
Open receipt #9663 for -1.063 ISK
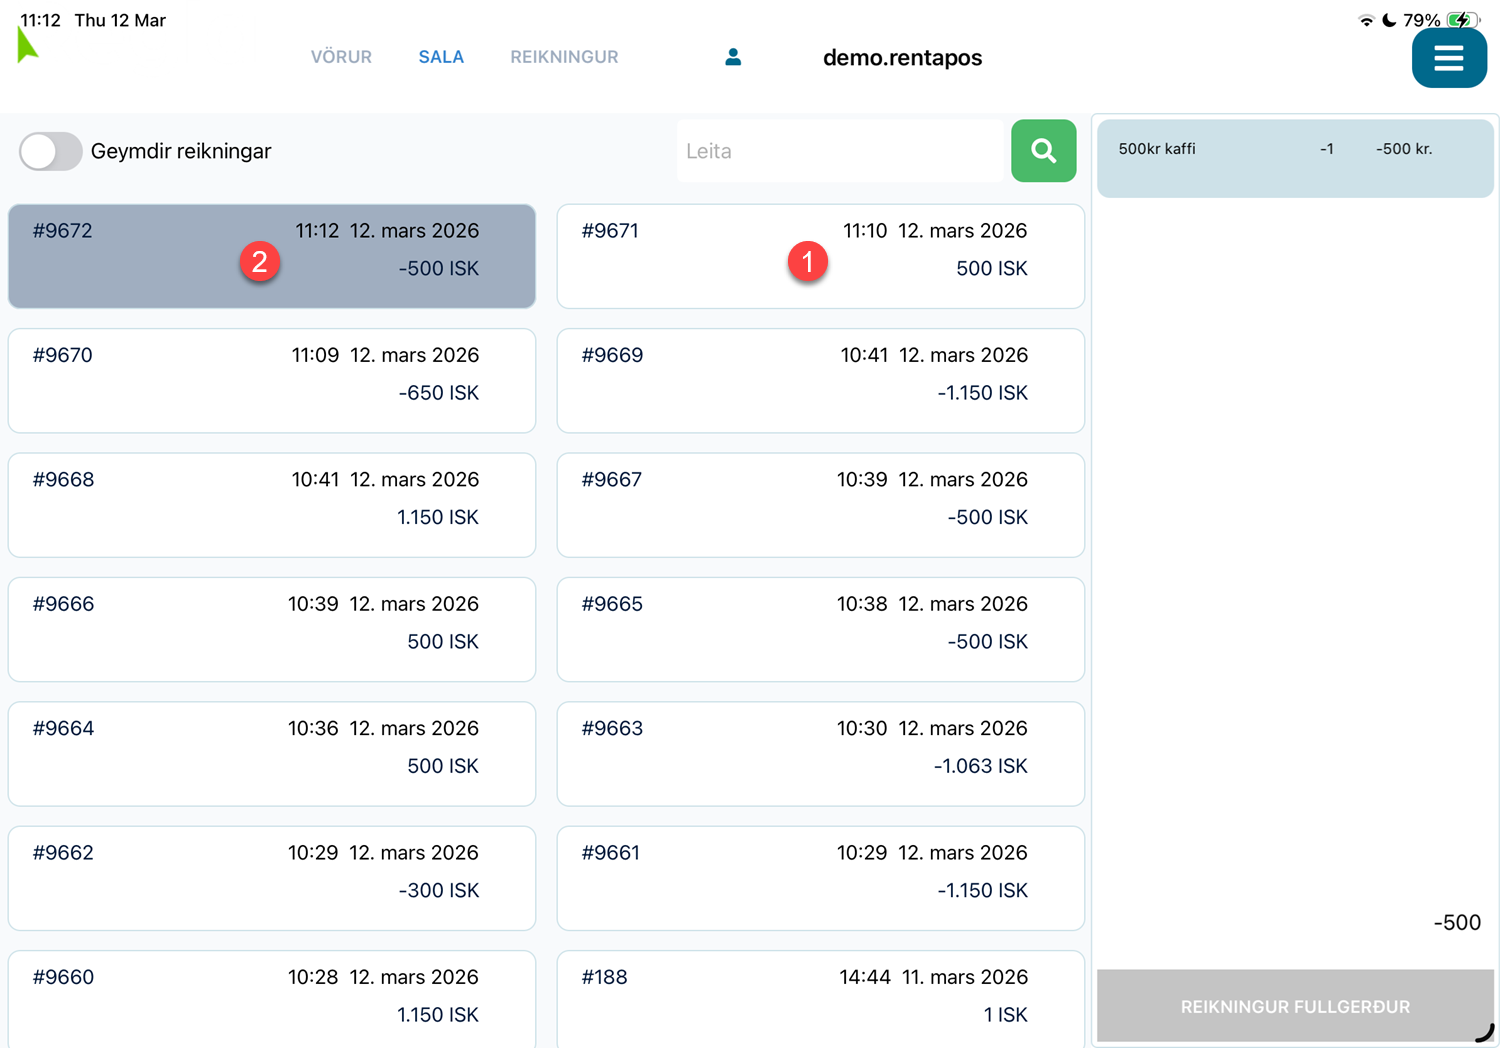pyautogui.click(x=820, y=753)
